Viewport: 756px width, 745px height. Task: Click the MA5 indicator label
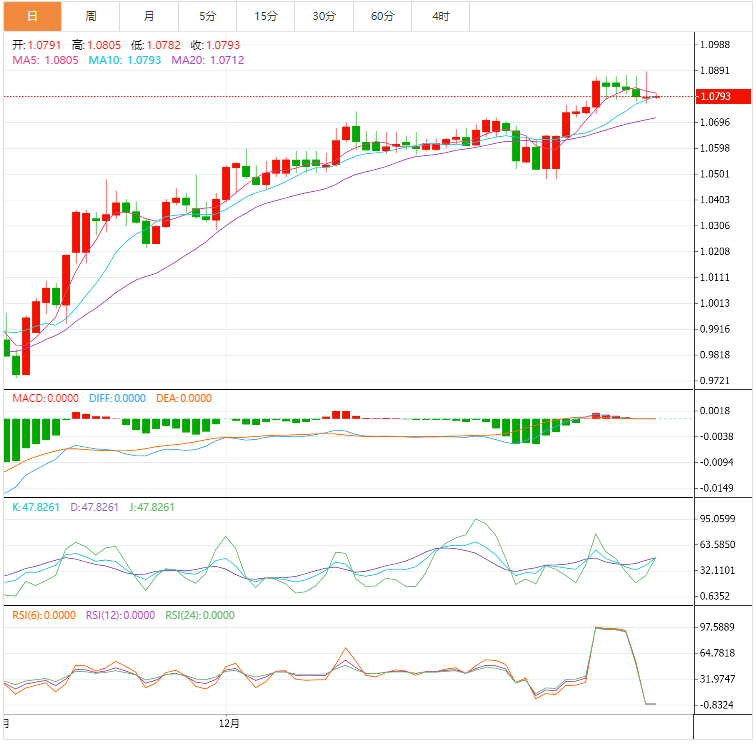point(45,60)
